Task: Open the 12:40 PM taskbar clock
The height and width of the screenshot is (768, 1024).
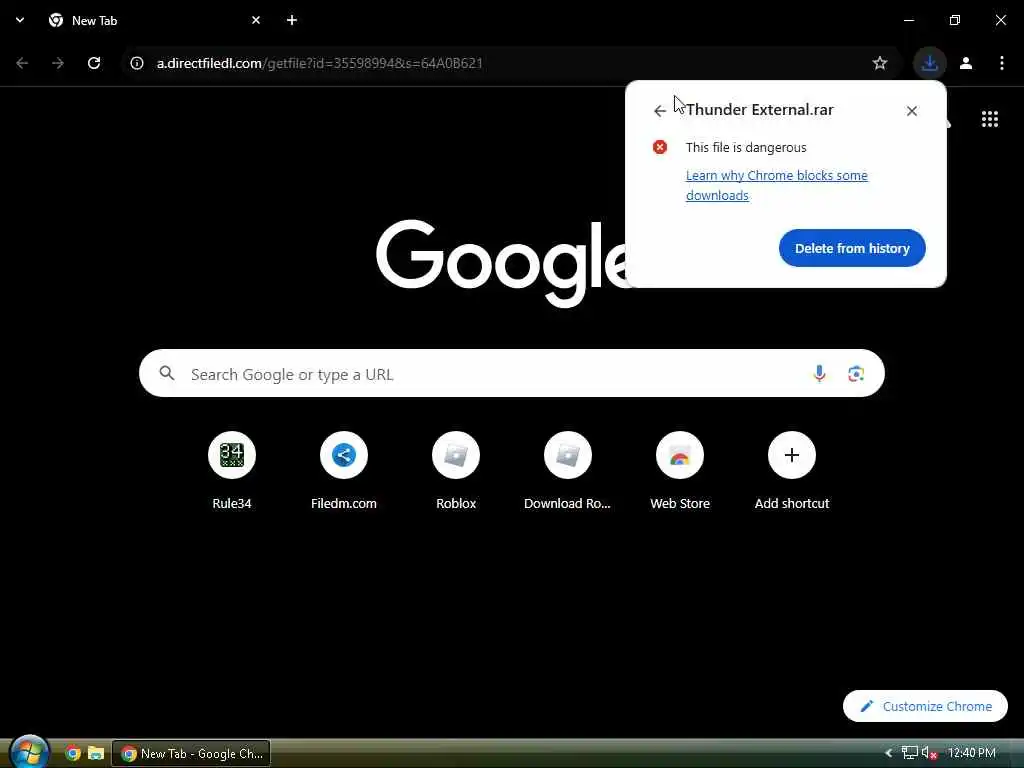Action: coord(972,754)
